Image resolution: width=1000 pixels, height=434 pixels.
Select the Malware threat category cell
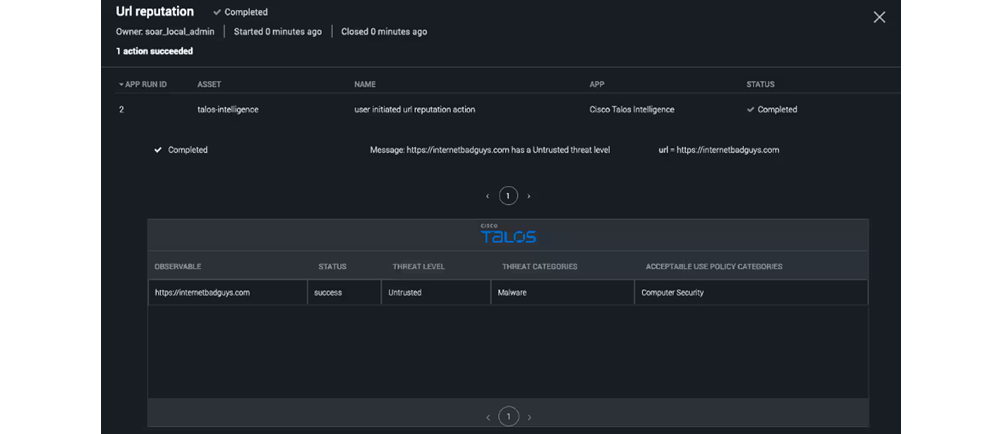[x=562, y=293]
